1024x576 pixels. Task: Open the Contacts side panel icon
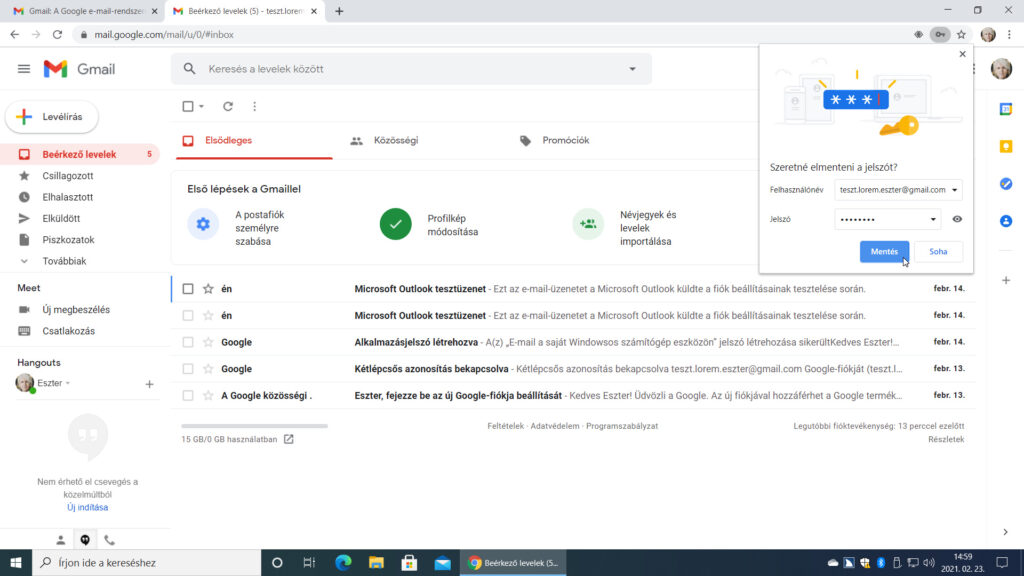click(x=1006, y=221)
